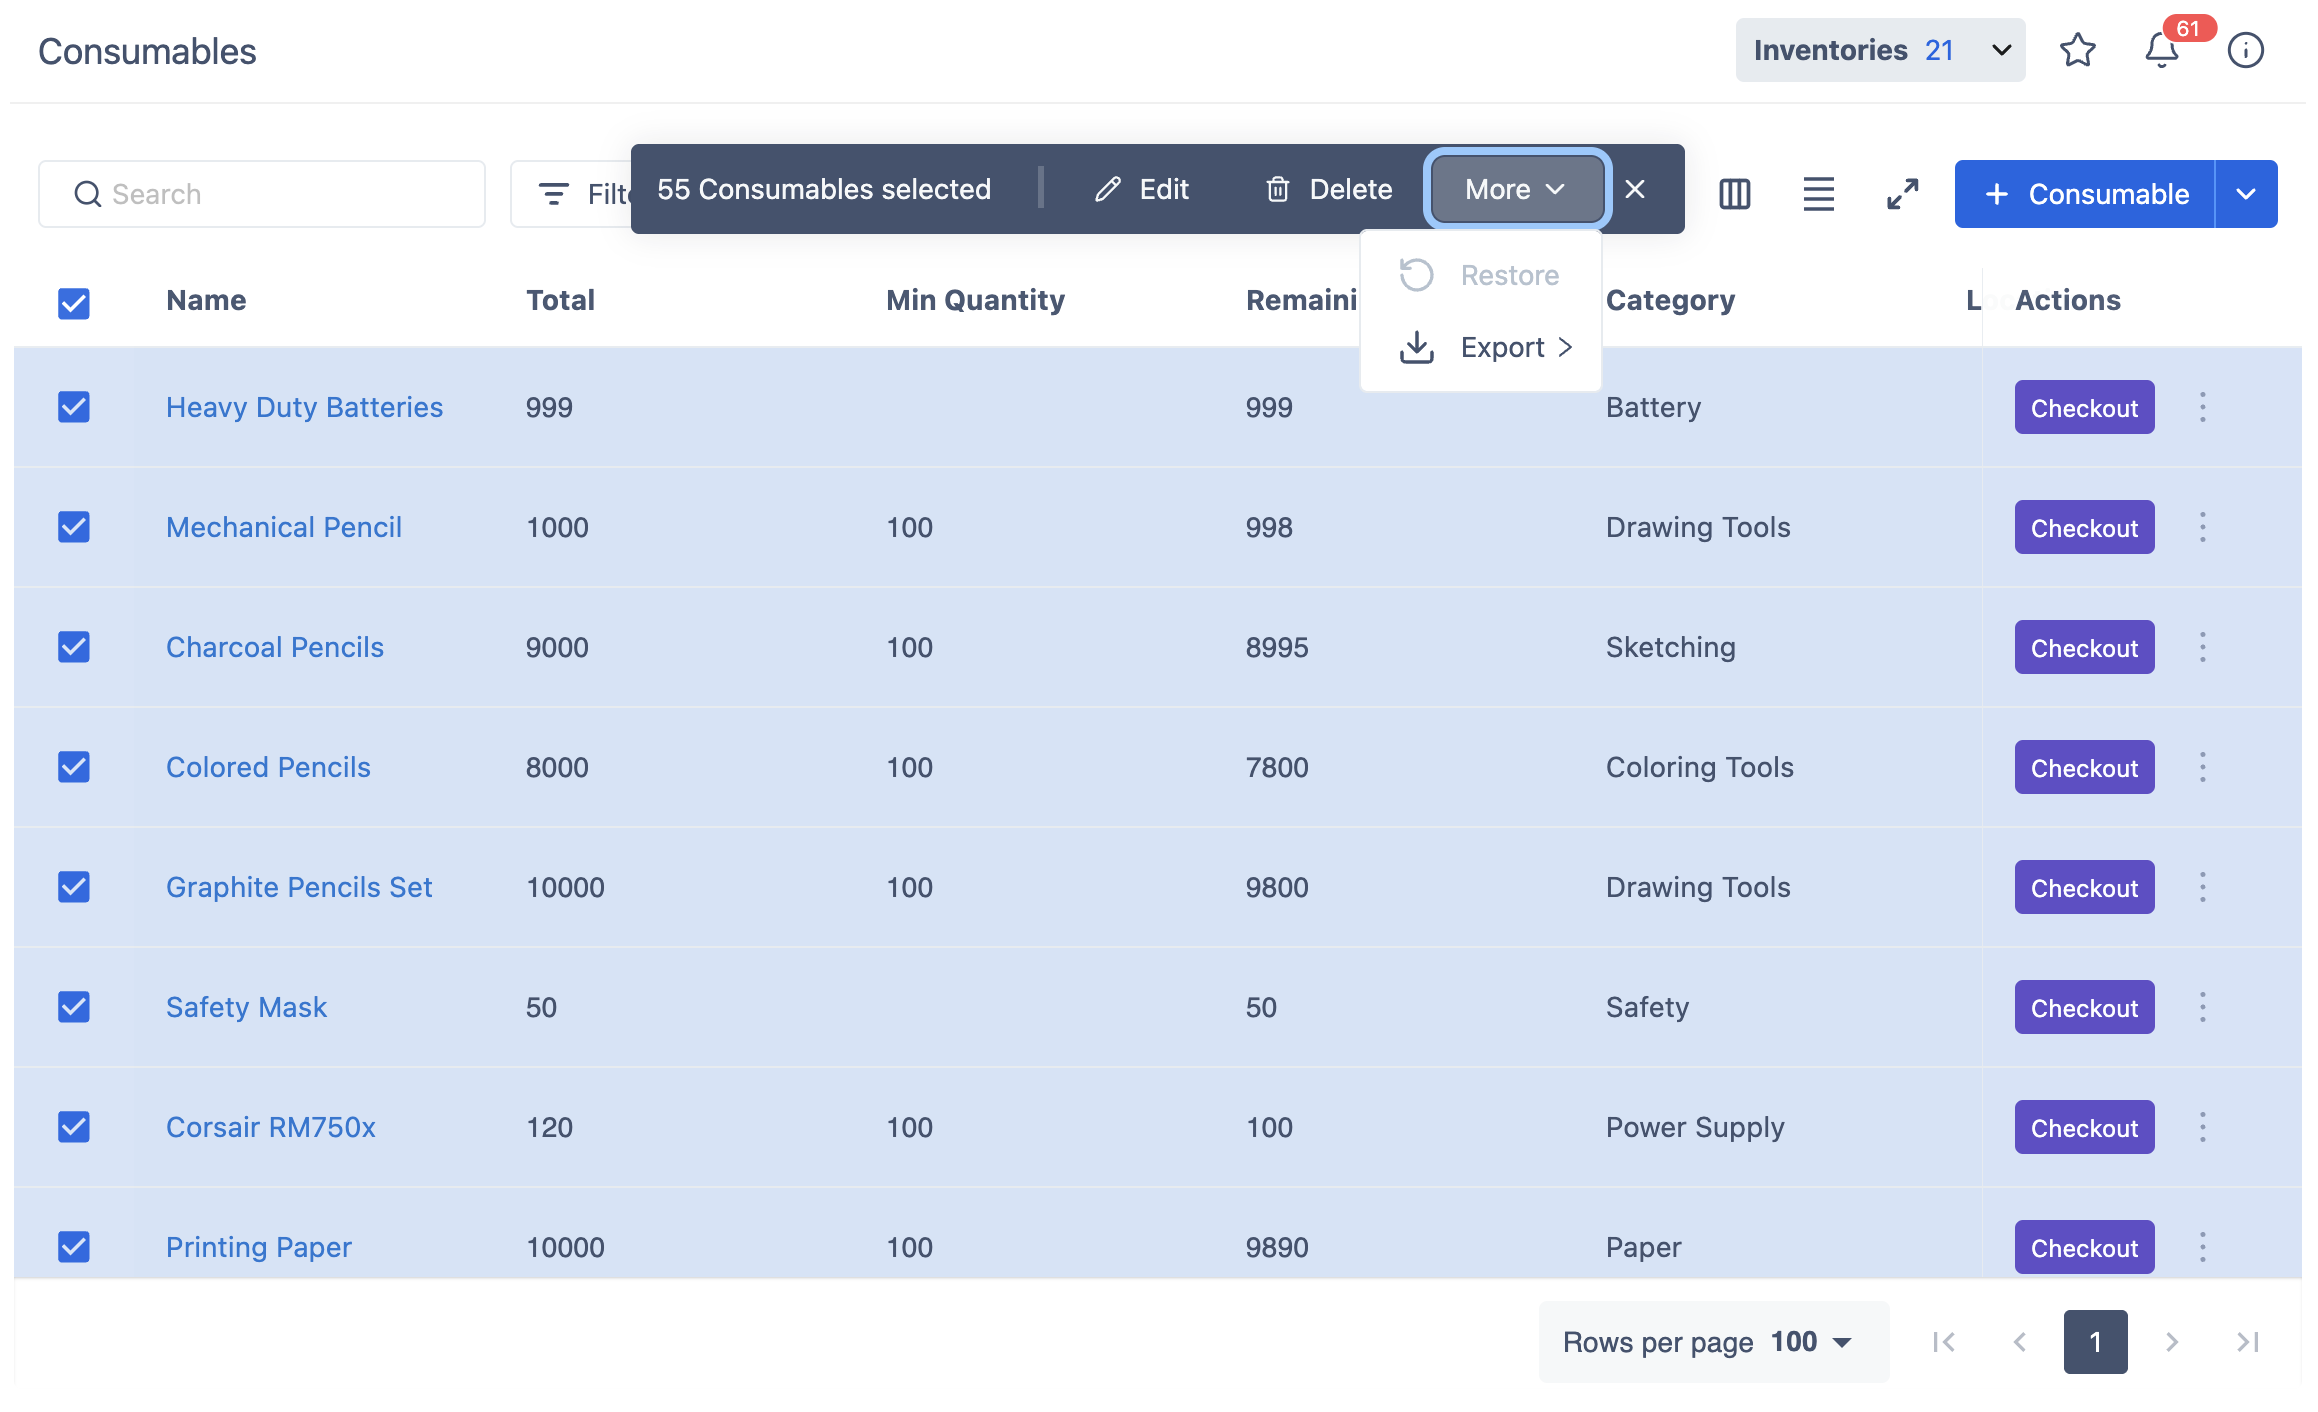Uncheck Mechanical Pencil row checkbox

74,527
